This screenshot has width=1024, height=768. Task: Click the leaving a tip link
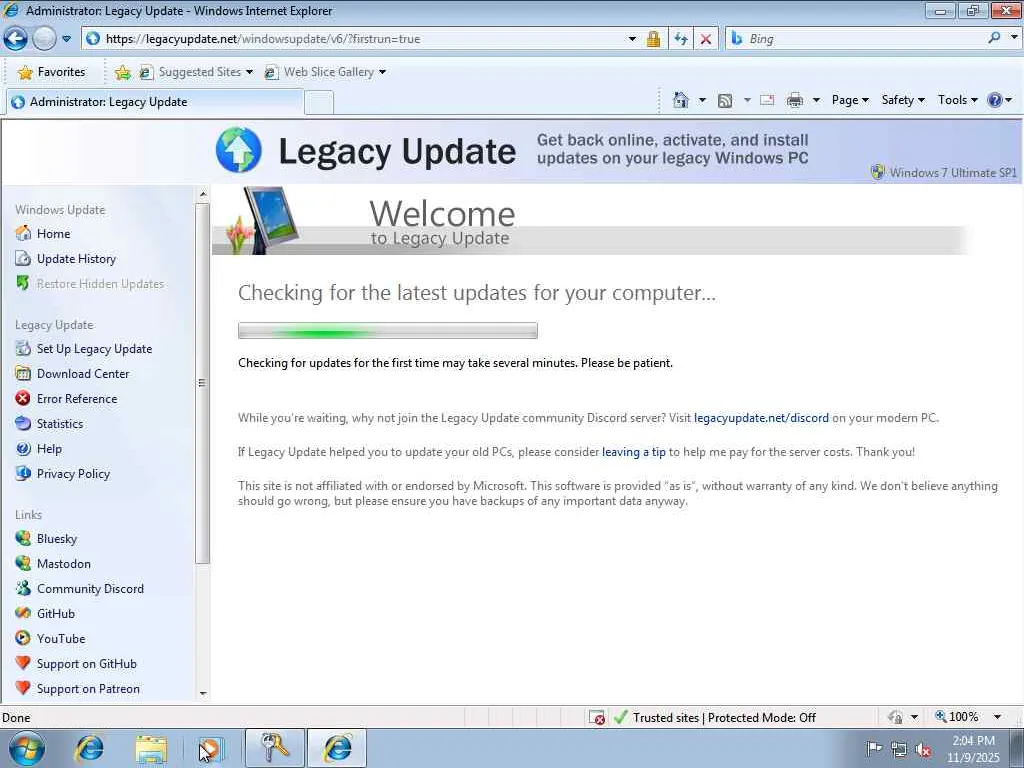click(x=633, y=452)
